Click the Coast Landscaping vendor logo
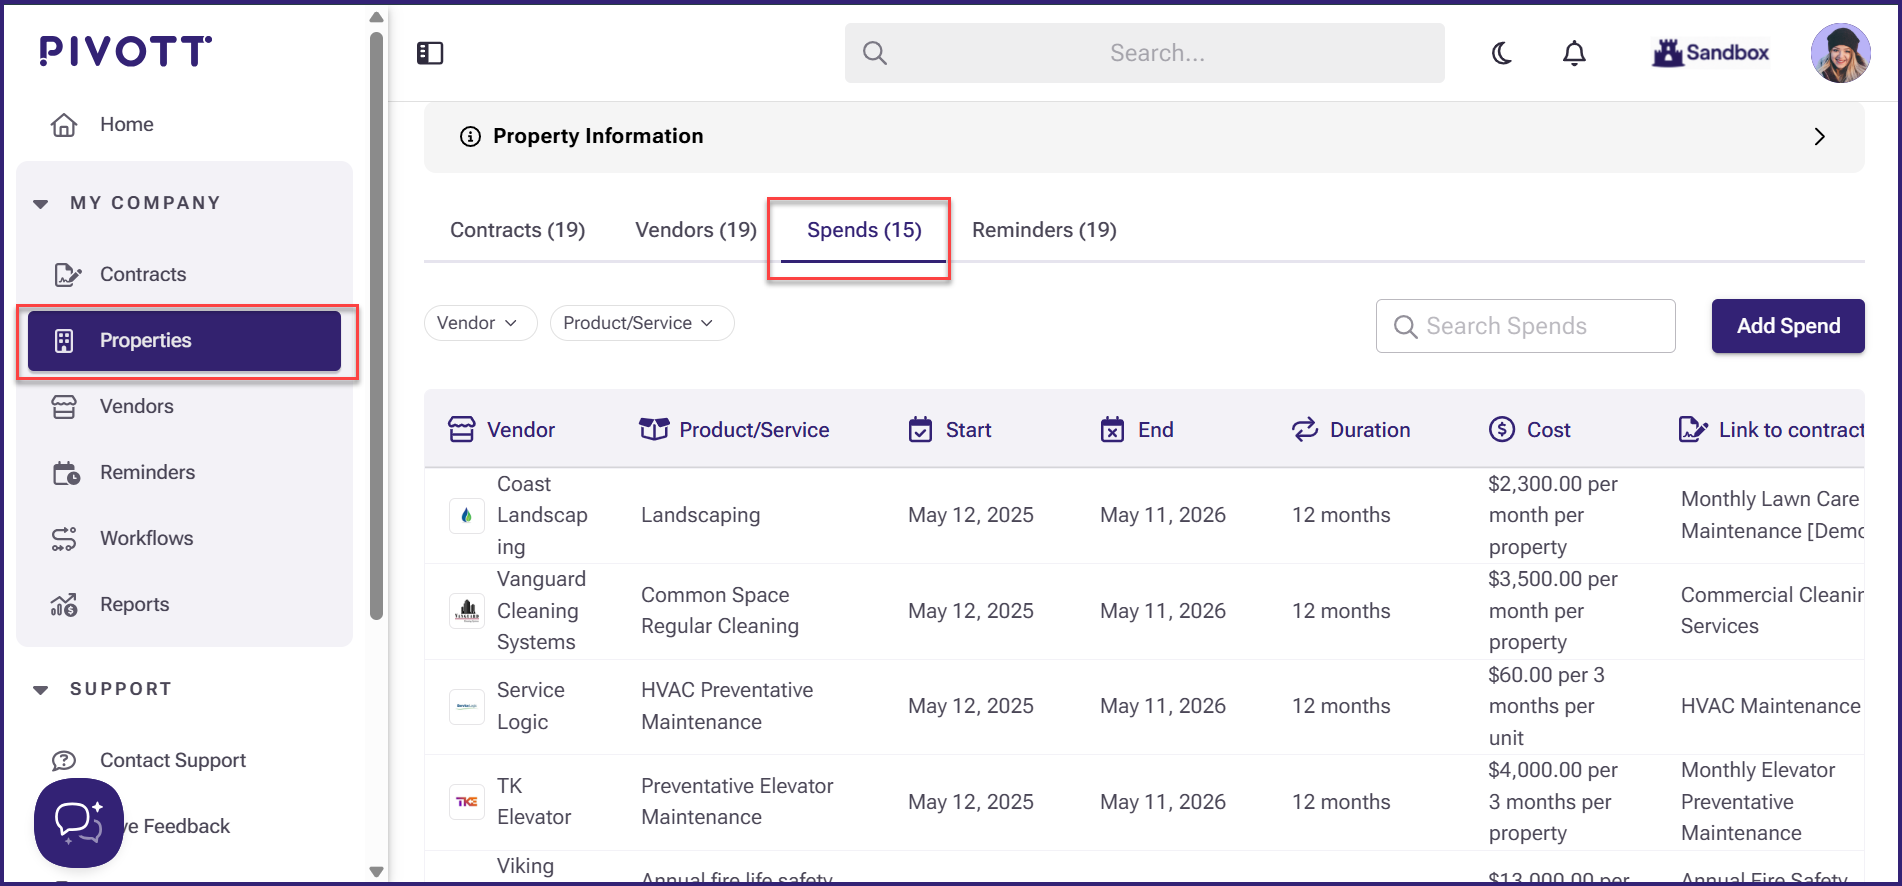Screen dimensions: 1902x886 point(467,516)
